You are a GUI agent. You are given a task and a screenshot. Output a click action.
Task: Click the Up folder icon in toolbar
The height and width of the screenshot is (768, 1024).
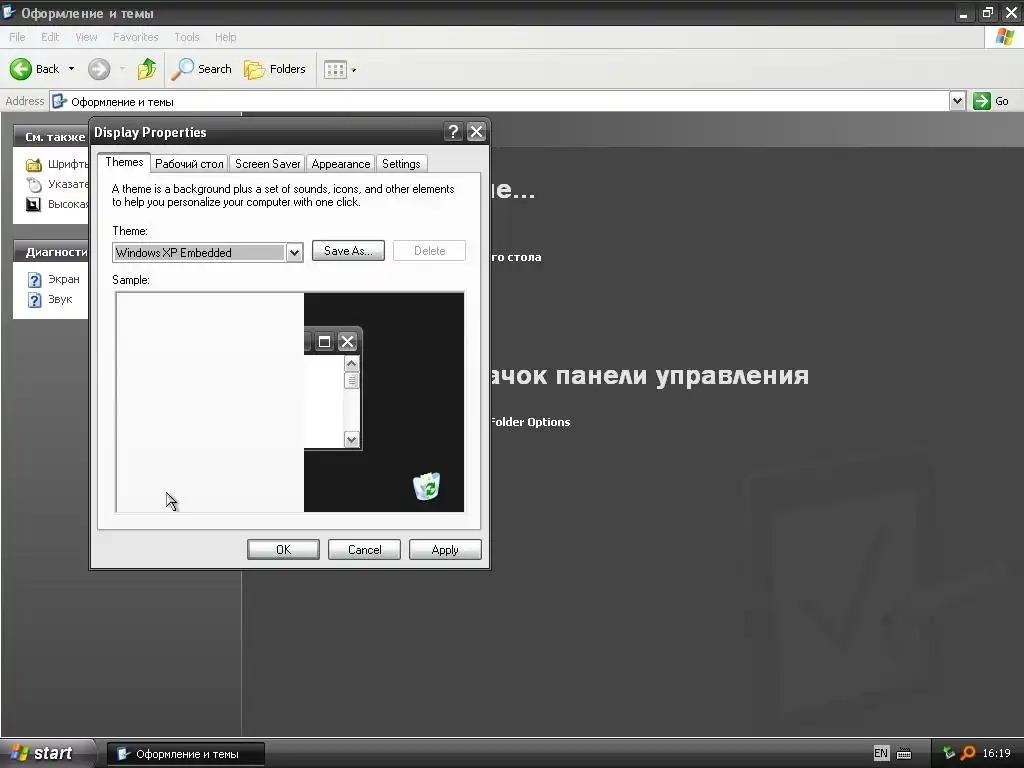[x=147, y=69]
